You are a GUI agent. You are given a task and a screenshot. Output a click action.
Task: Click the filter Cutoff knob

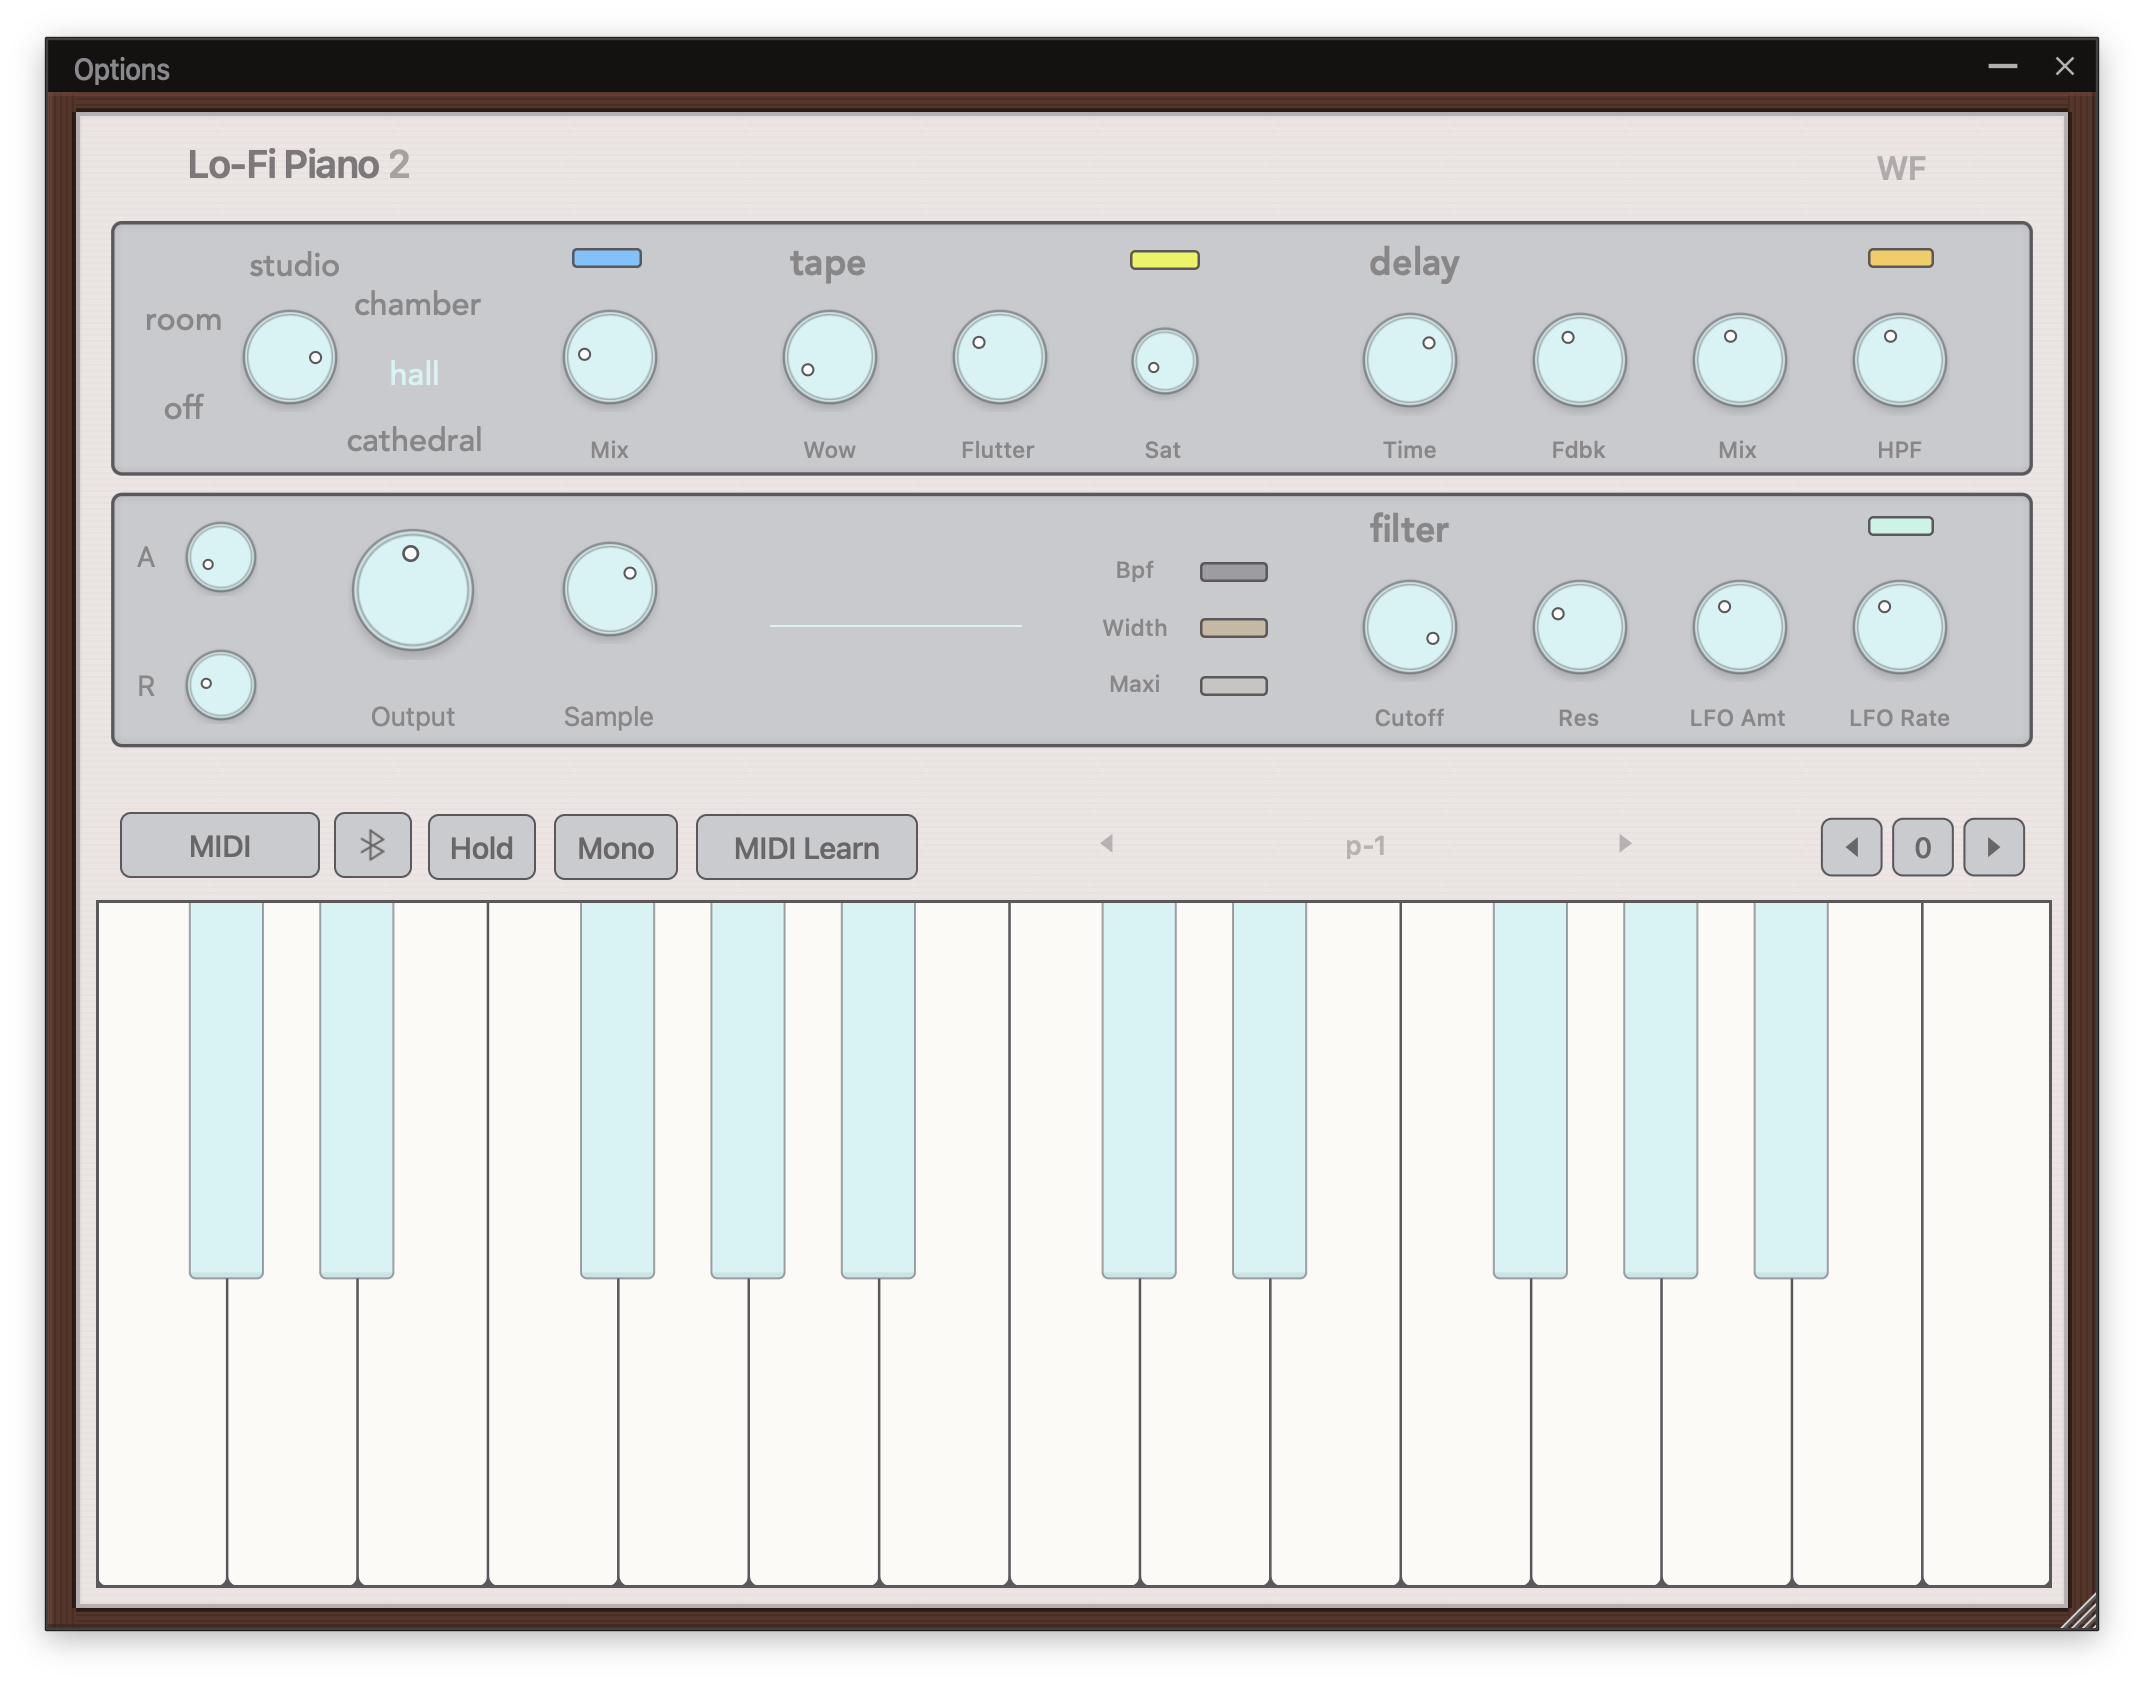pos(1409,627)
